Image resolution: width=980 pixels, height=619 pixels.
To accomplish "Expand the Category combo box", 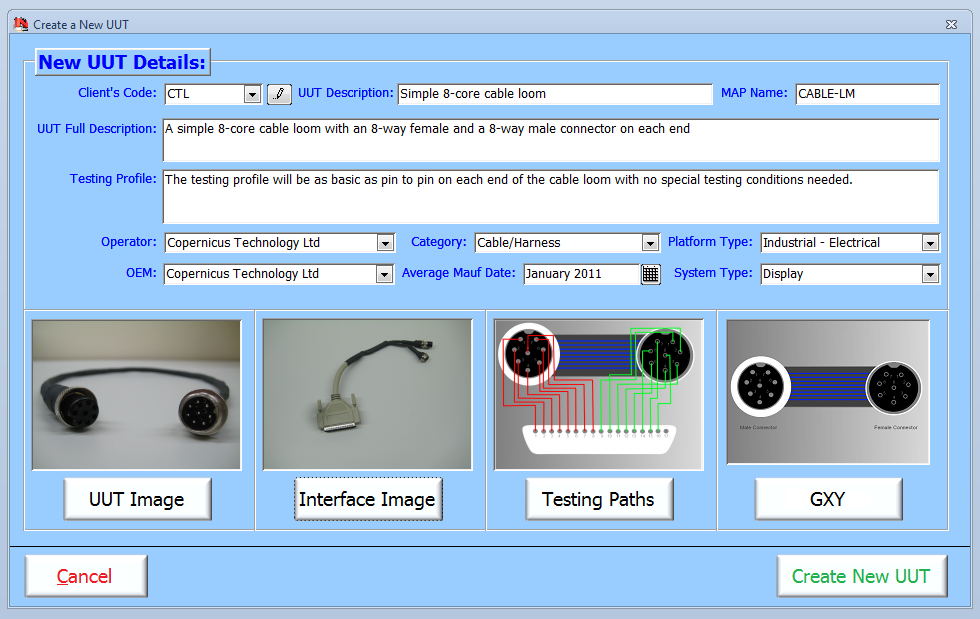I will pos(650,243).
